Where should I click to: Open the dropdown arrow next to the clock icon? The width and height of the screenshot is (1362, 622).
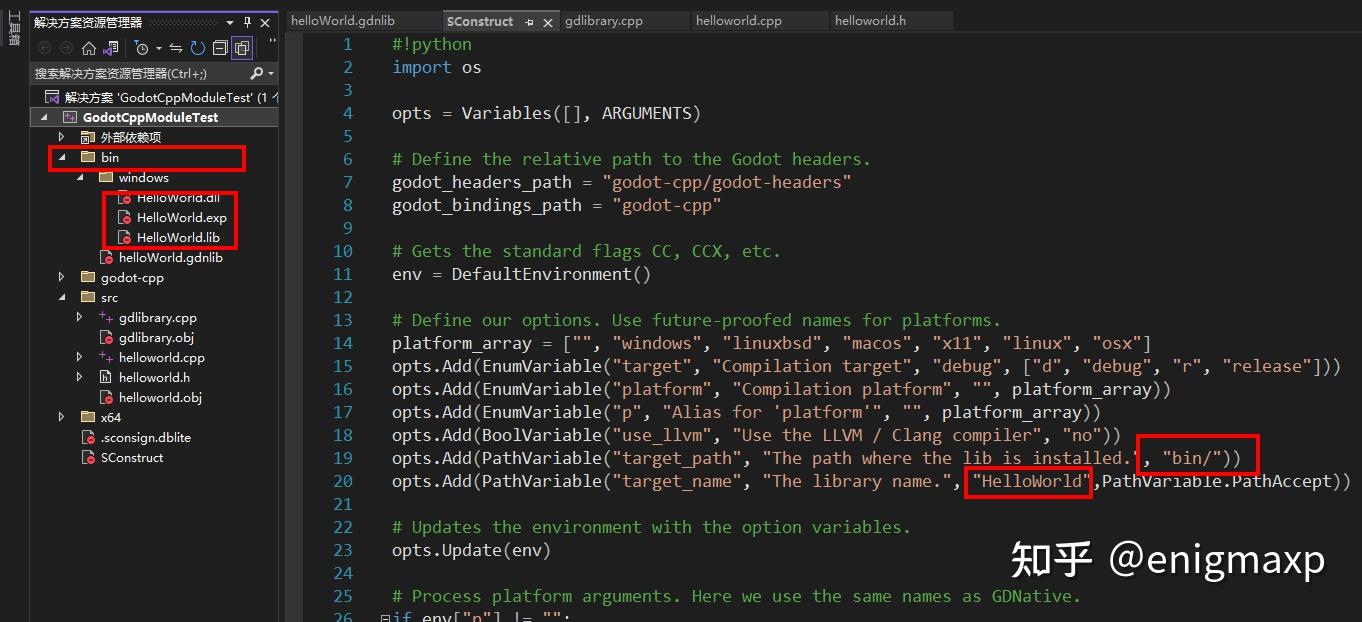click(x=158, y=48)
